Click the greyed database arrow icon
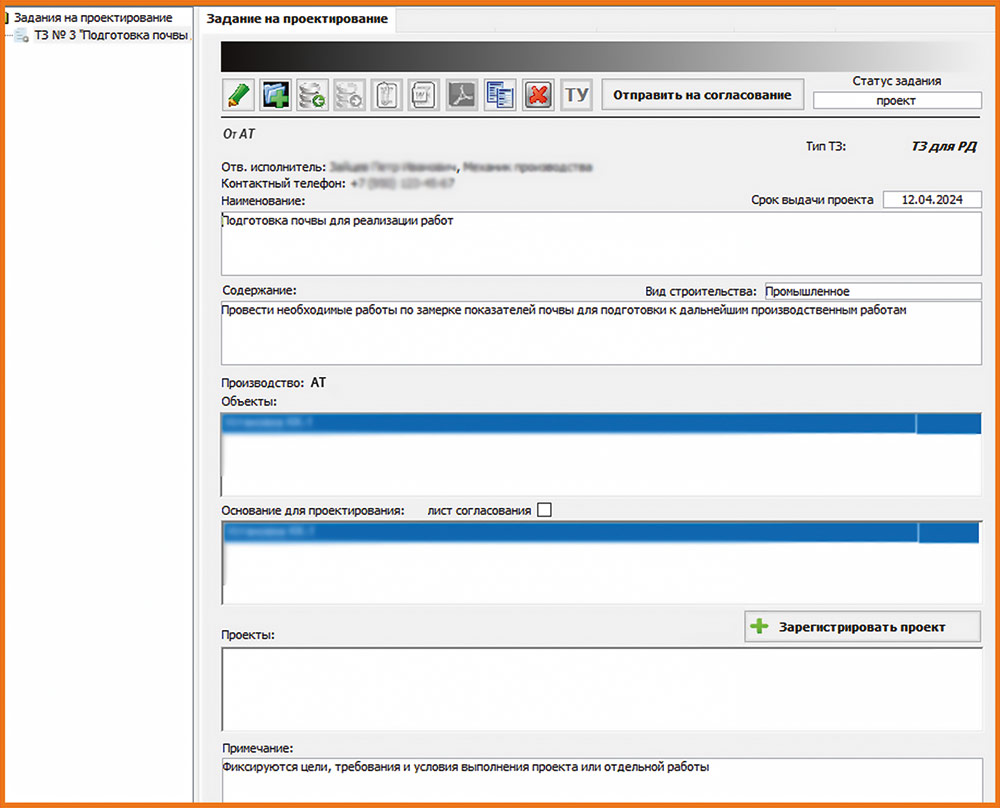The width and height of the screenshot is (1000, 808). coord(350,95)
